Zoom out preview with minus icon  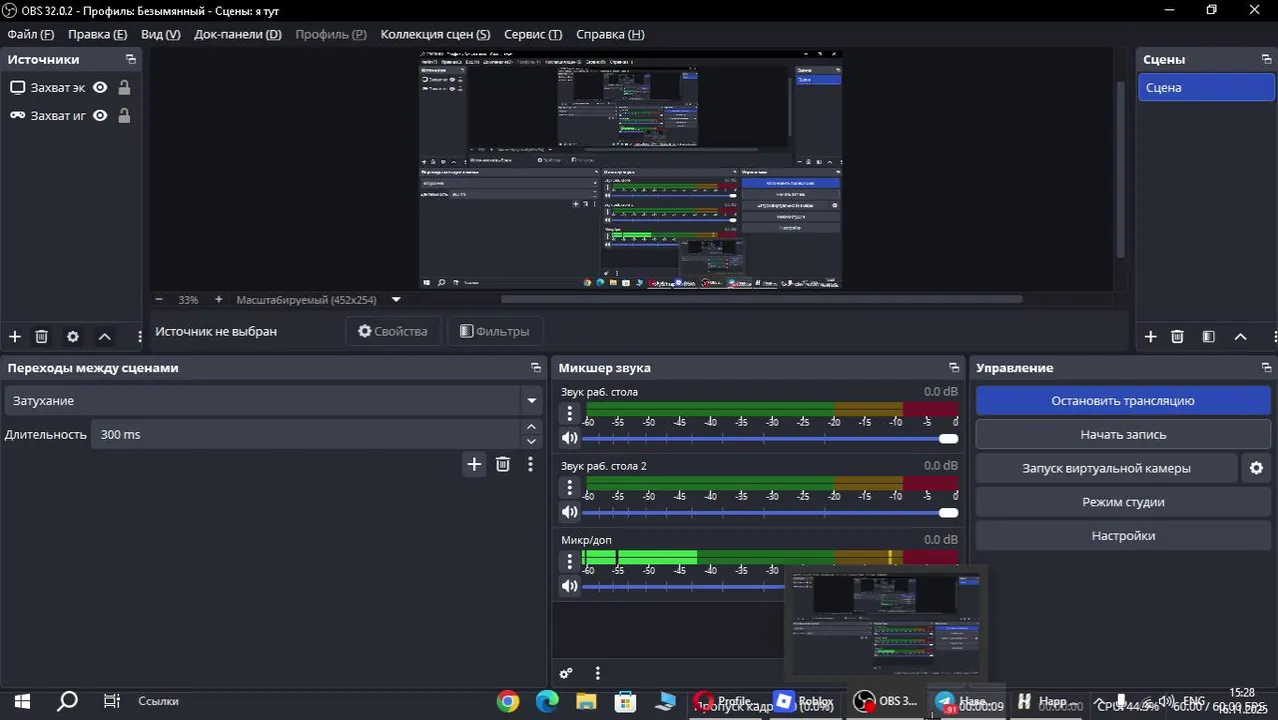(x=159, y=300)
